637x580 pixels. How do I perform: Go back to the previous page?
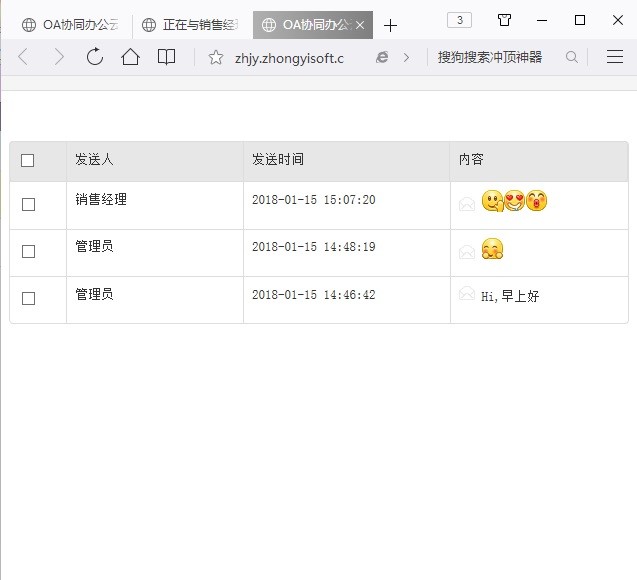24,57
